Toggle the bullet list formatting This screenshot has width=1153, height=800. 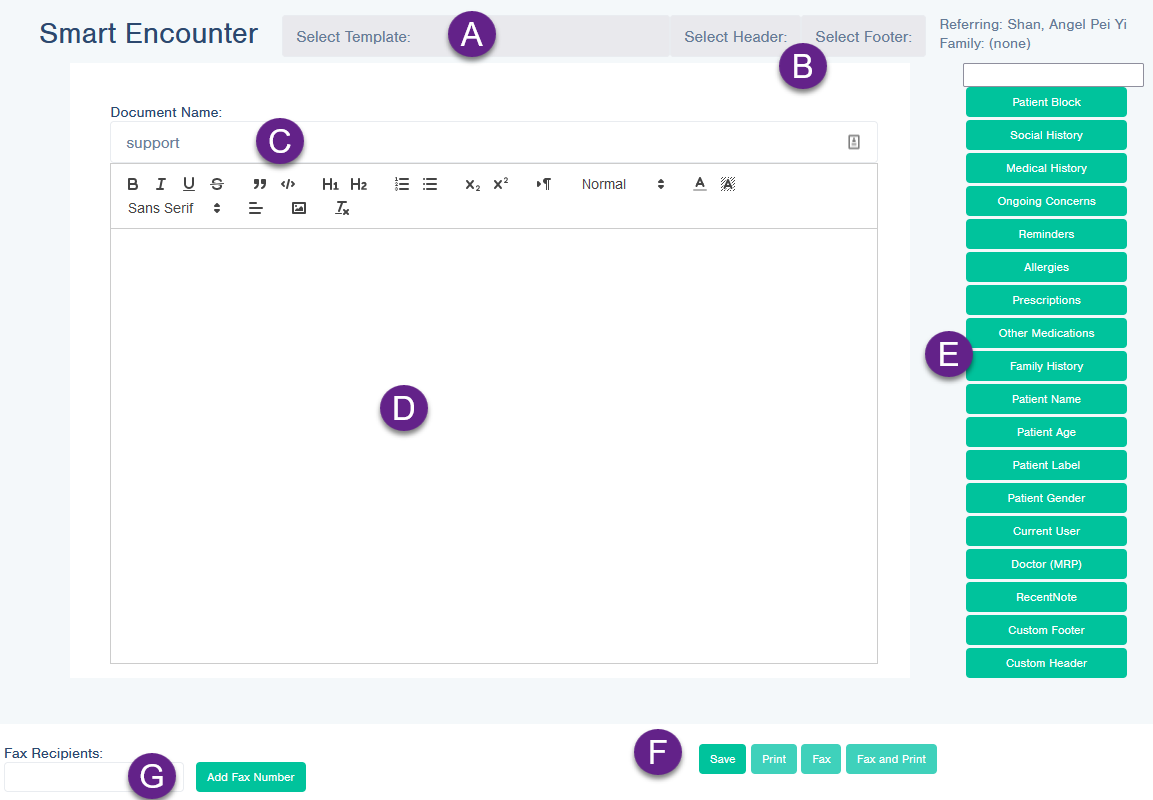430,184
